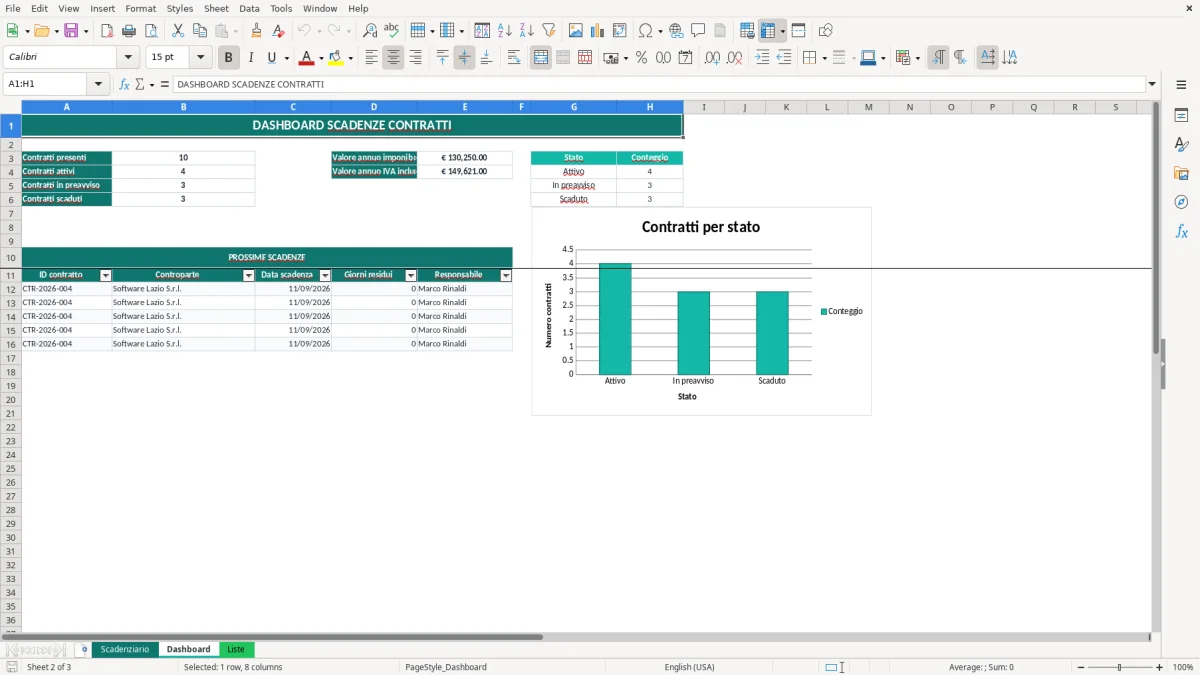Insert hyperlink icon

pyautogui.click(x=676, y=31)
